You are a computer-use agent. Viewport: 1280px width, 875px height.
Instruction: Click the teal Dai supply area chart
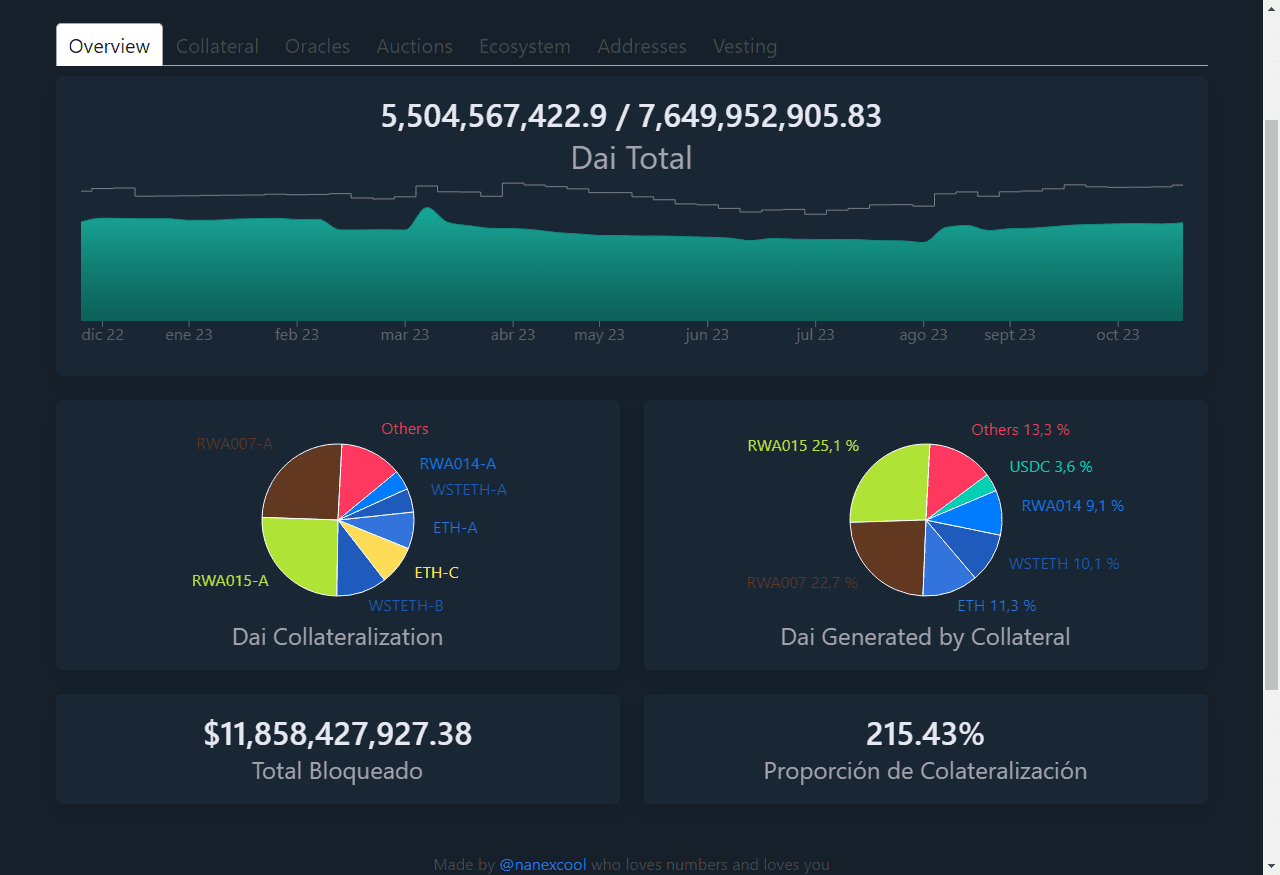coord(631,270)
